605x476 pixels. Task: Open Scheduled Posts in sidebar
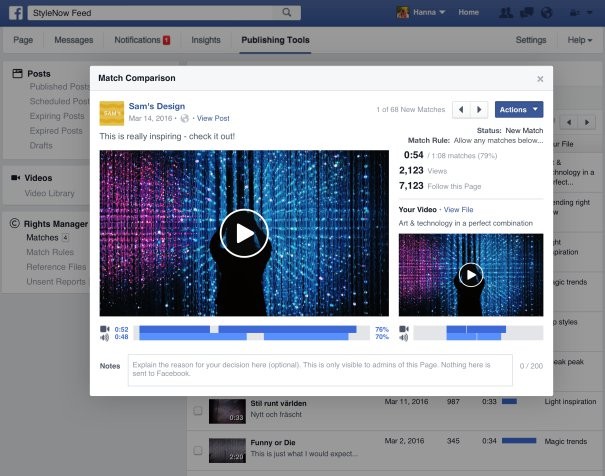[x=60, y=101]
